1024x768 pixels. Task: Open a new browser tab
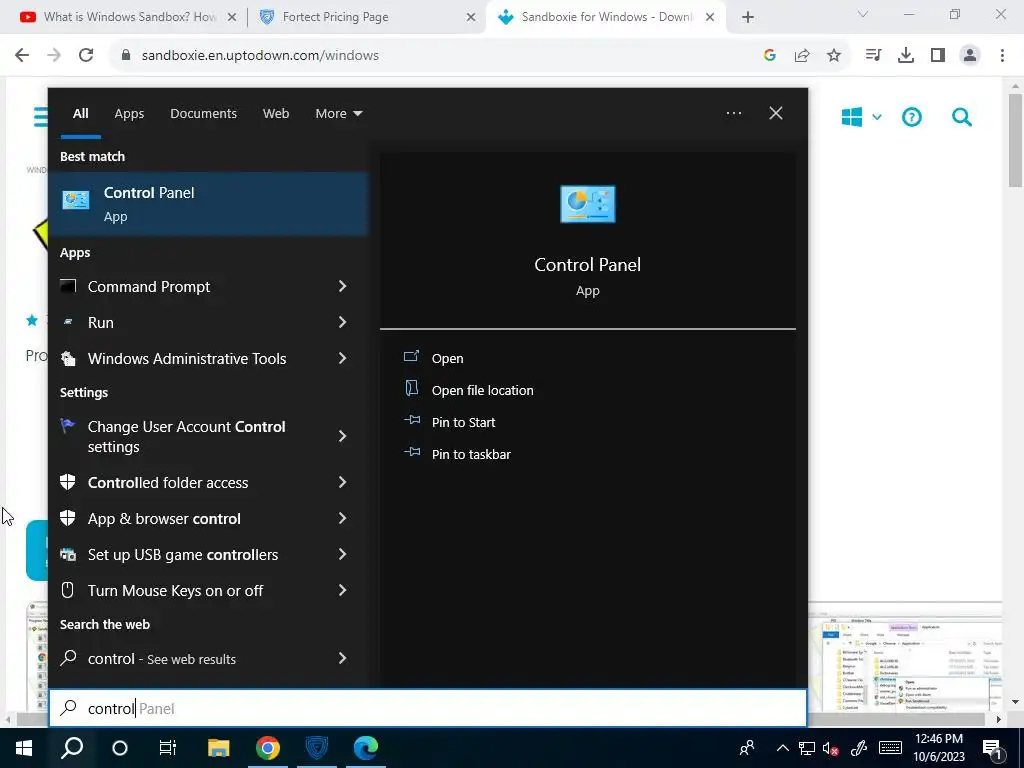coord(748,18)
